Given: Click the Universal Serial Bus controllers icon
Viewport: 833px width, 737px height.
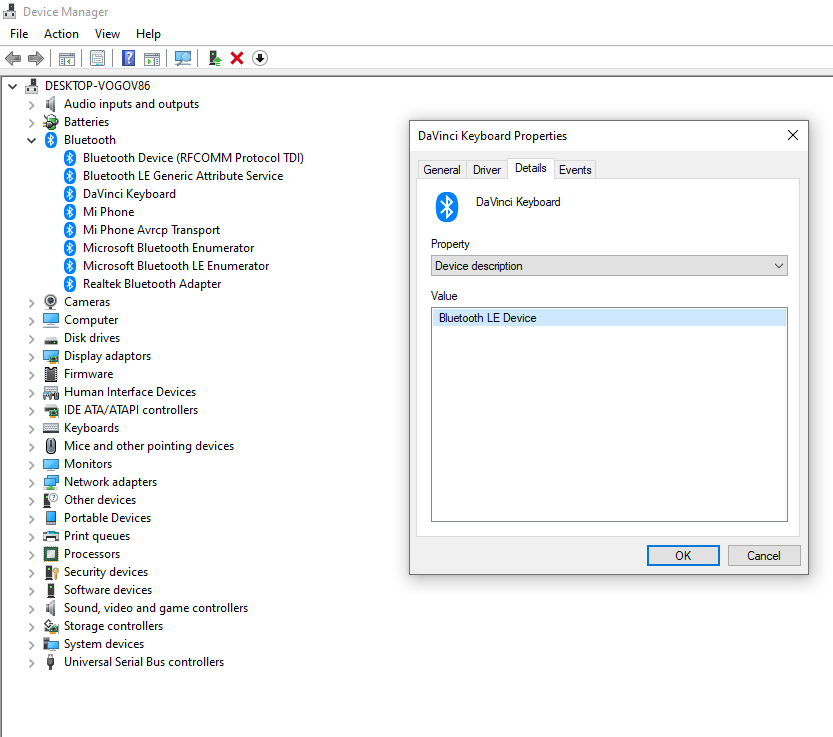Looking at the screenshot, I should coord(50,662).
